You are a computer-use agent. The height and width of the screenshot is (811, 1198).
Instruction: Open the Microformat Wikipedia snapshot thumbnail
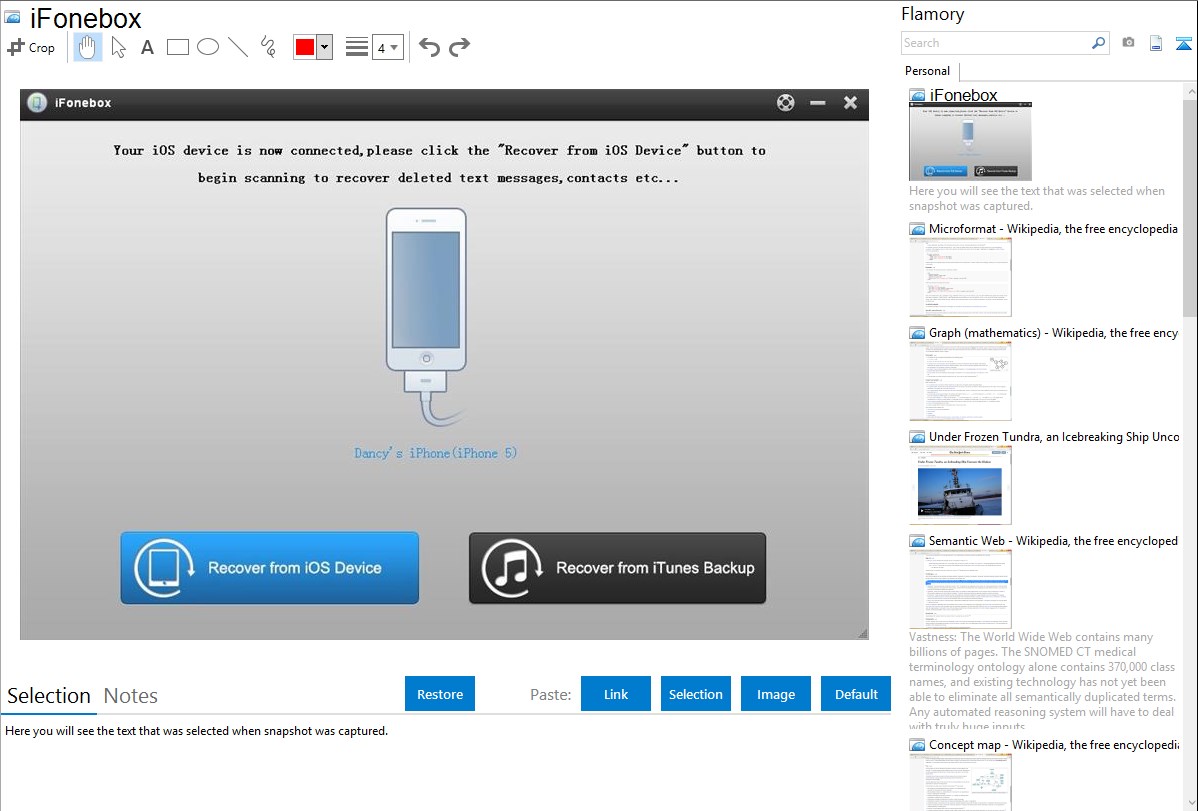point(960,277)
